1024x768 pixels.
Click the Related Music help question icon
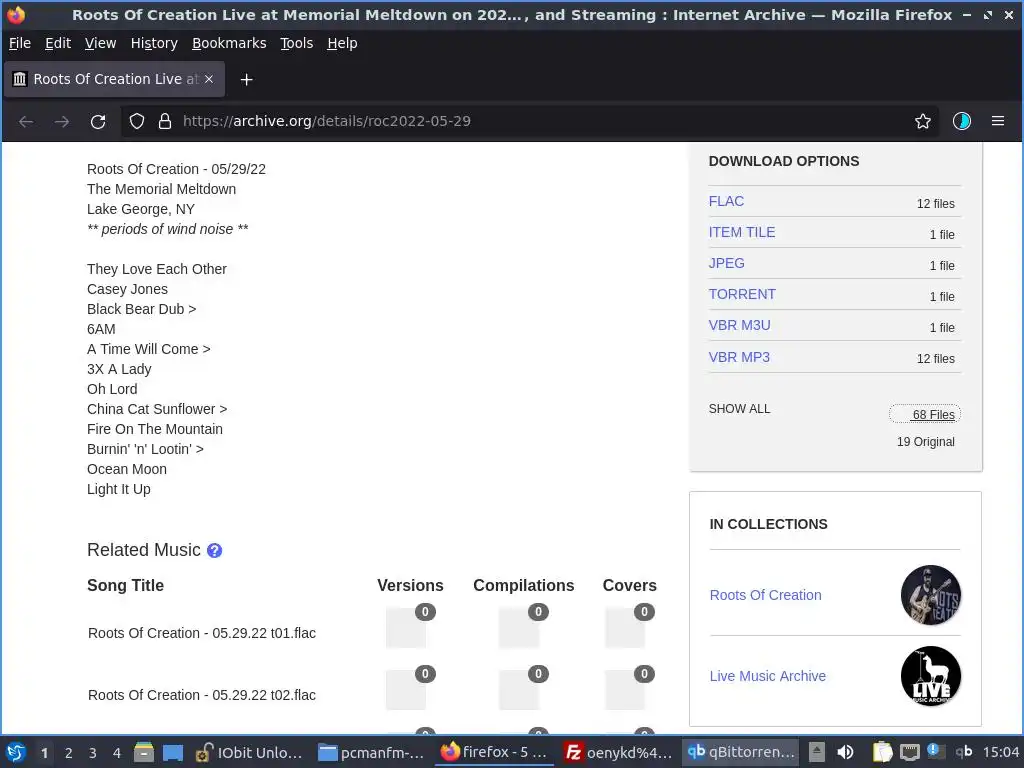coord(214,551)
